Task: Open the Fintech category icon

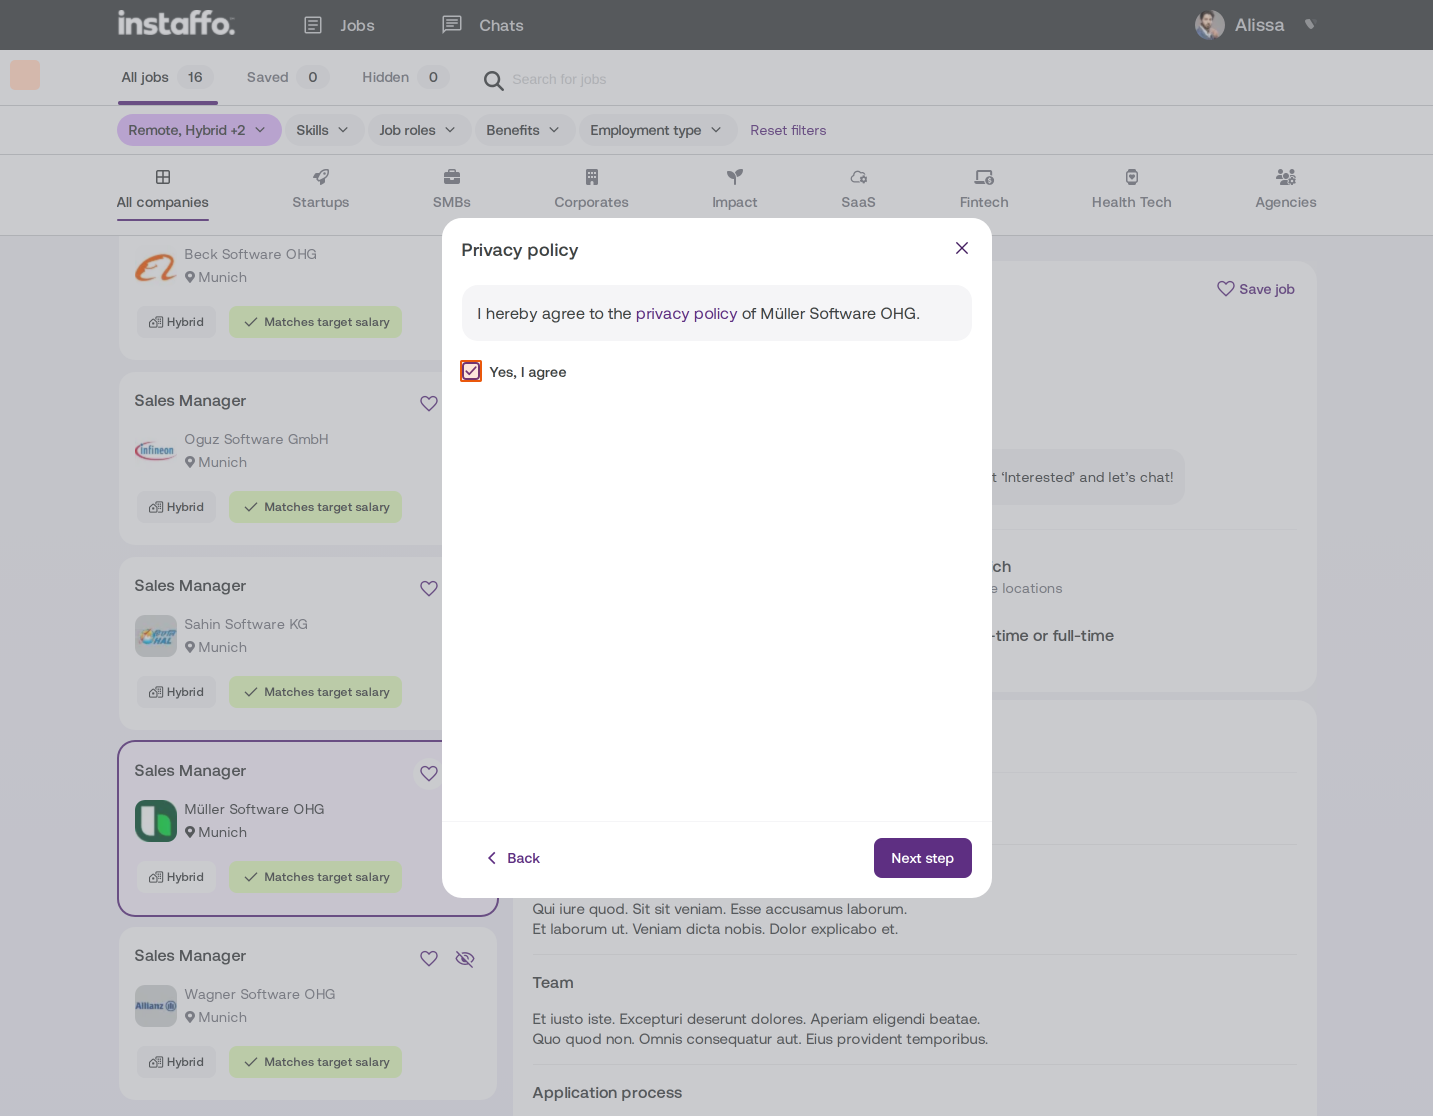Action: 984,177
